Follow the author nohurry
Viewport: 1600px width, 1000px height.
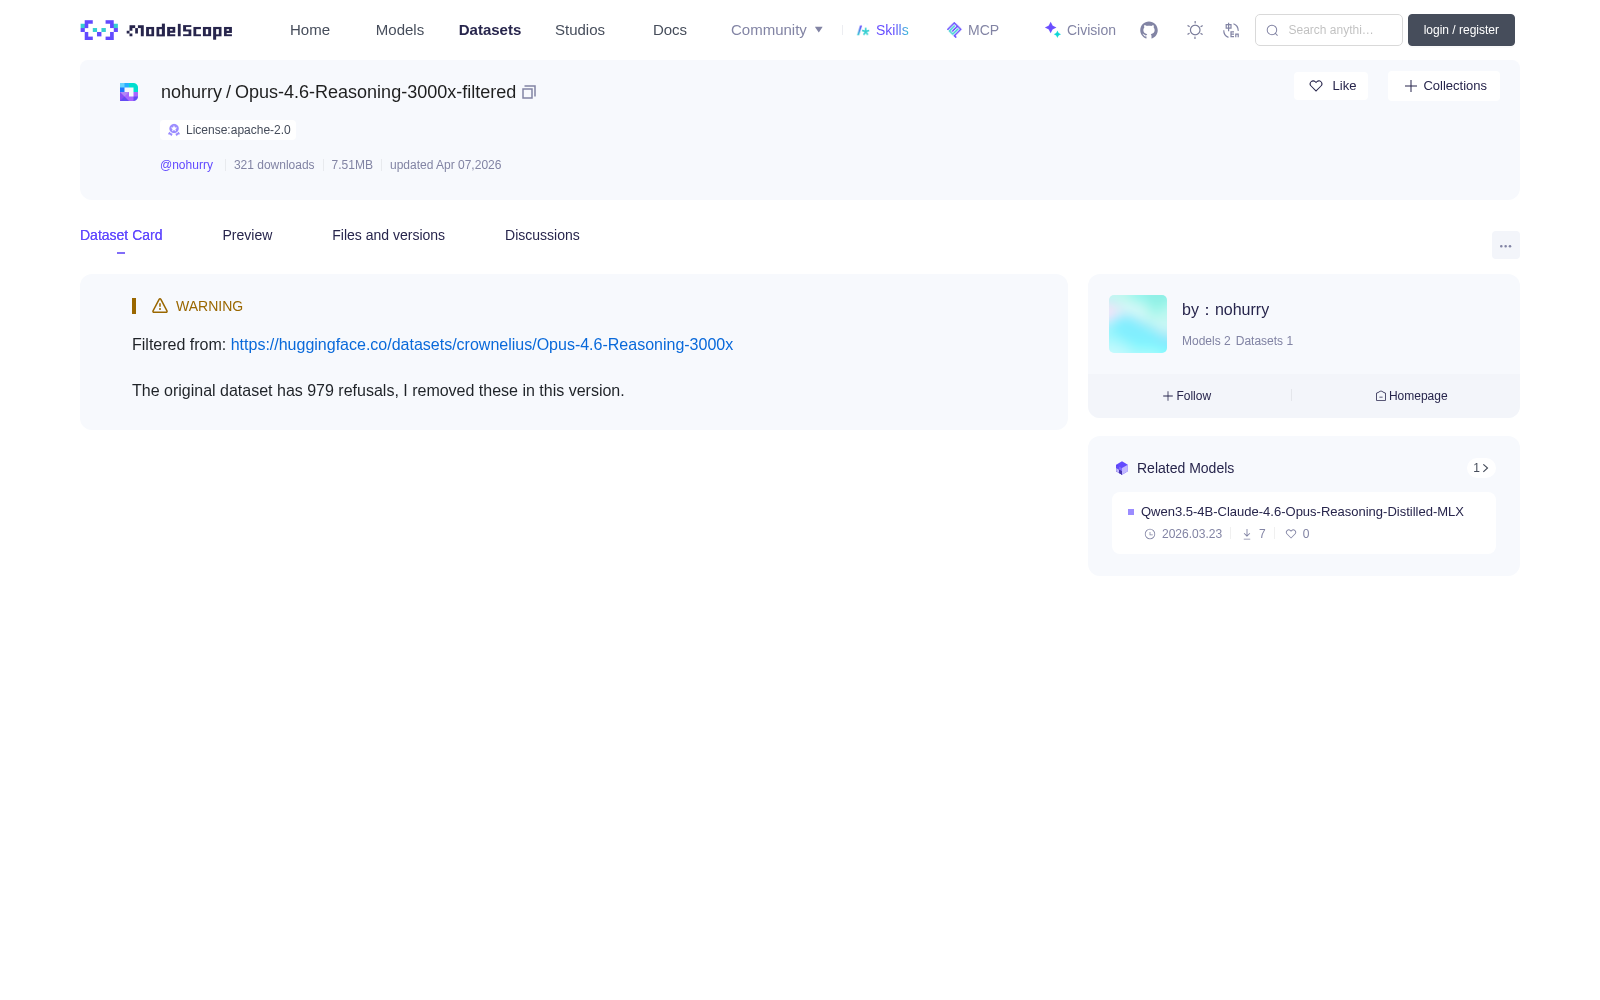coord(1187,396)
